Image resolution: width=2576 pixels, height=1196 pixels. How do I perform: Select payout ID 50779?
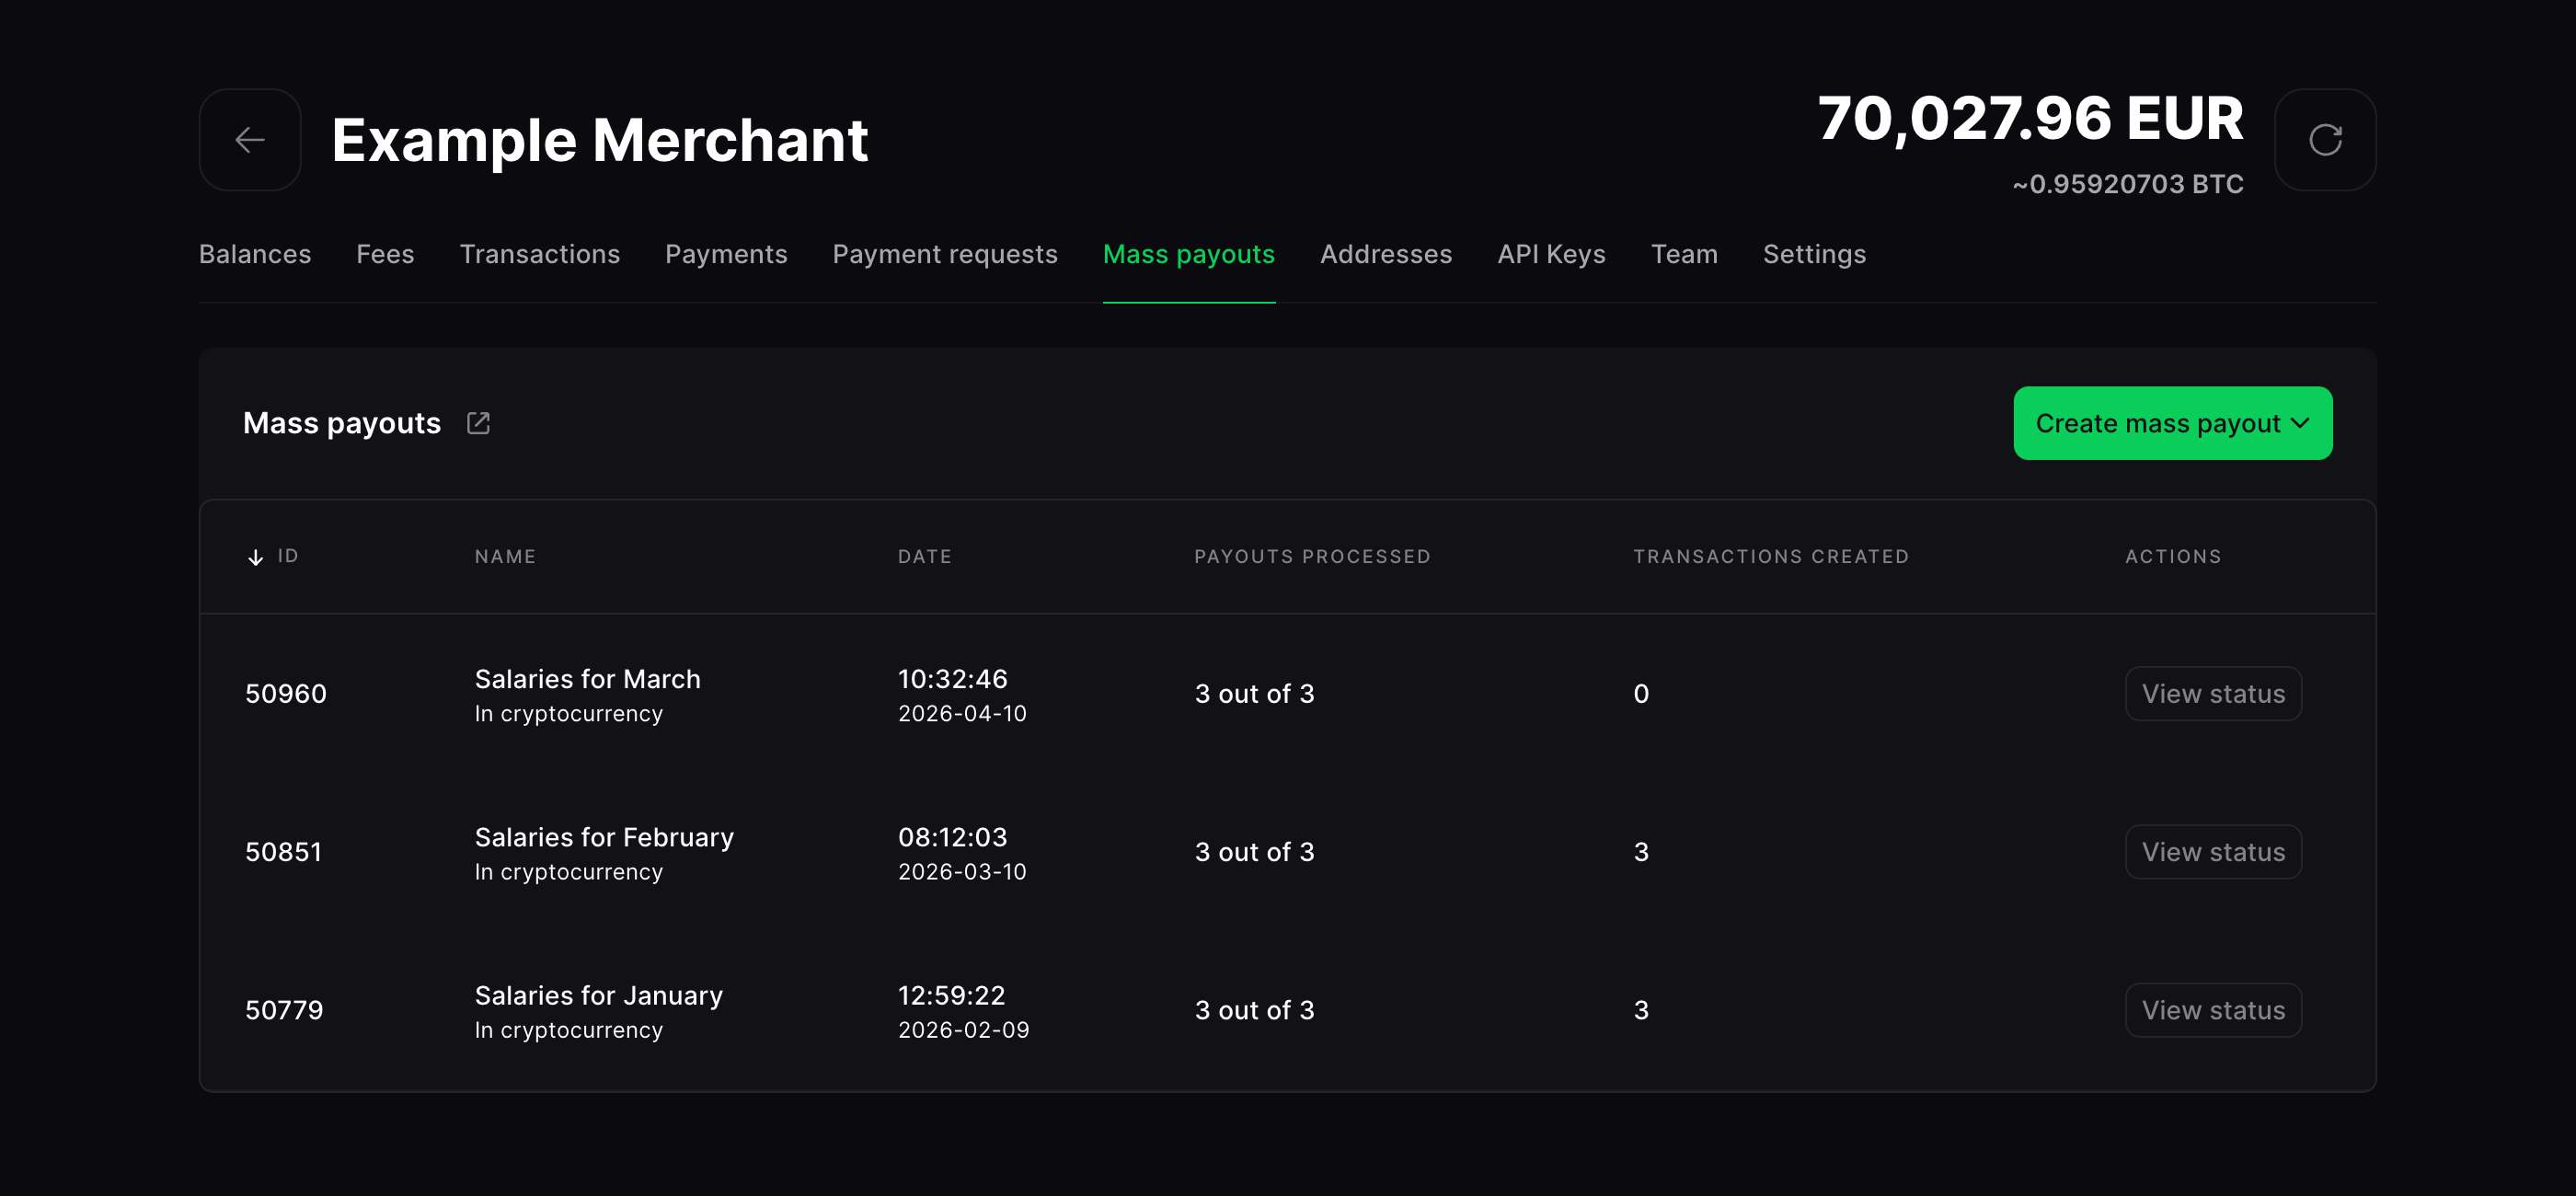tap(284, 1010)
